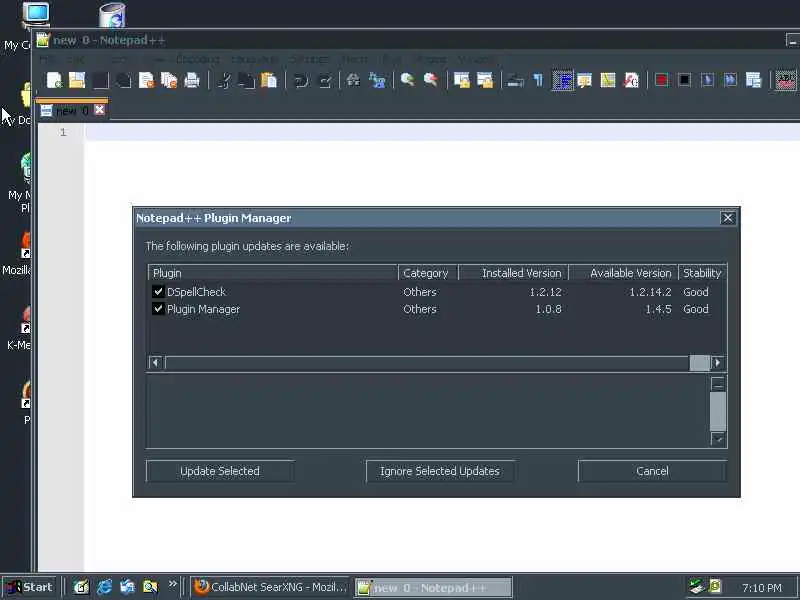800x600 pixels.
Task: Show all characters with the pilcrow icon
Action: (538, 80)
